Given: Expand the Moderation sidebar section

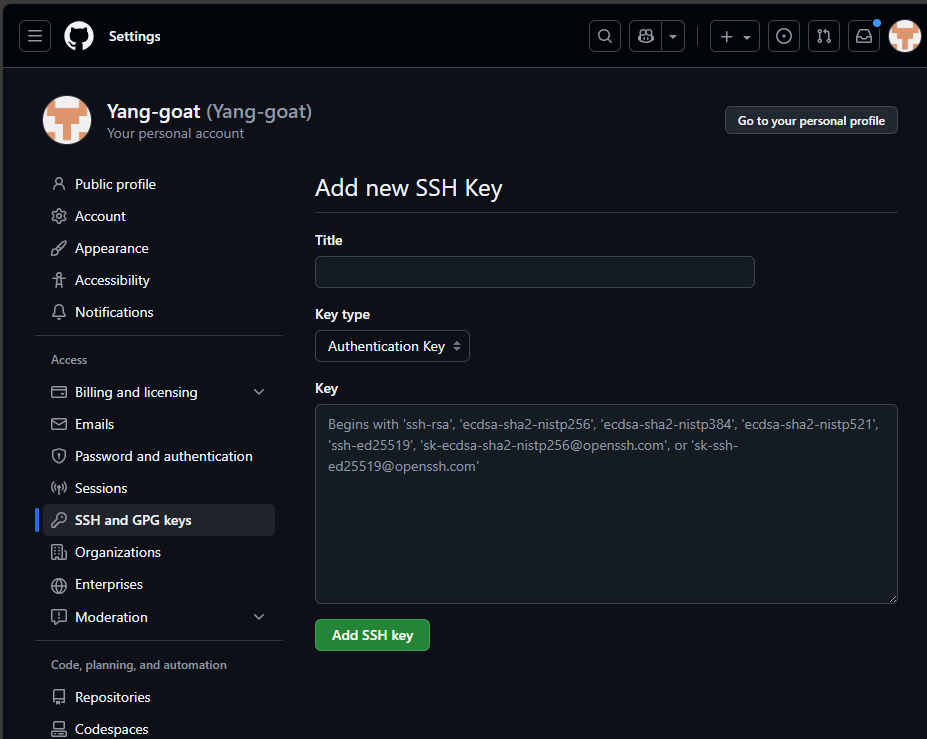Looking at the screenshot, I should tap(259, 617).
